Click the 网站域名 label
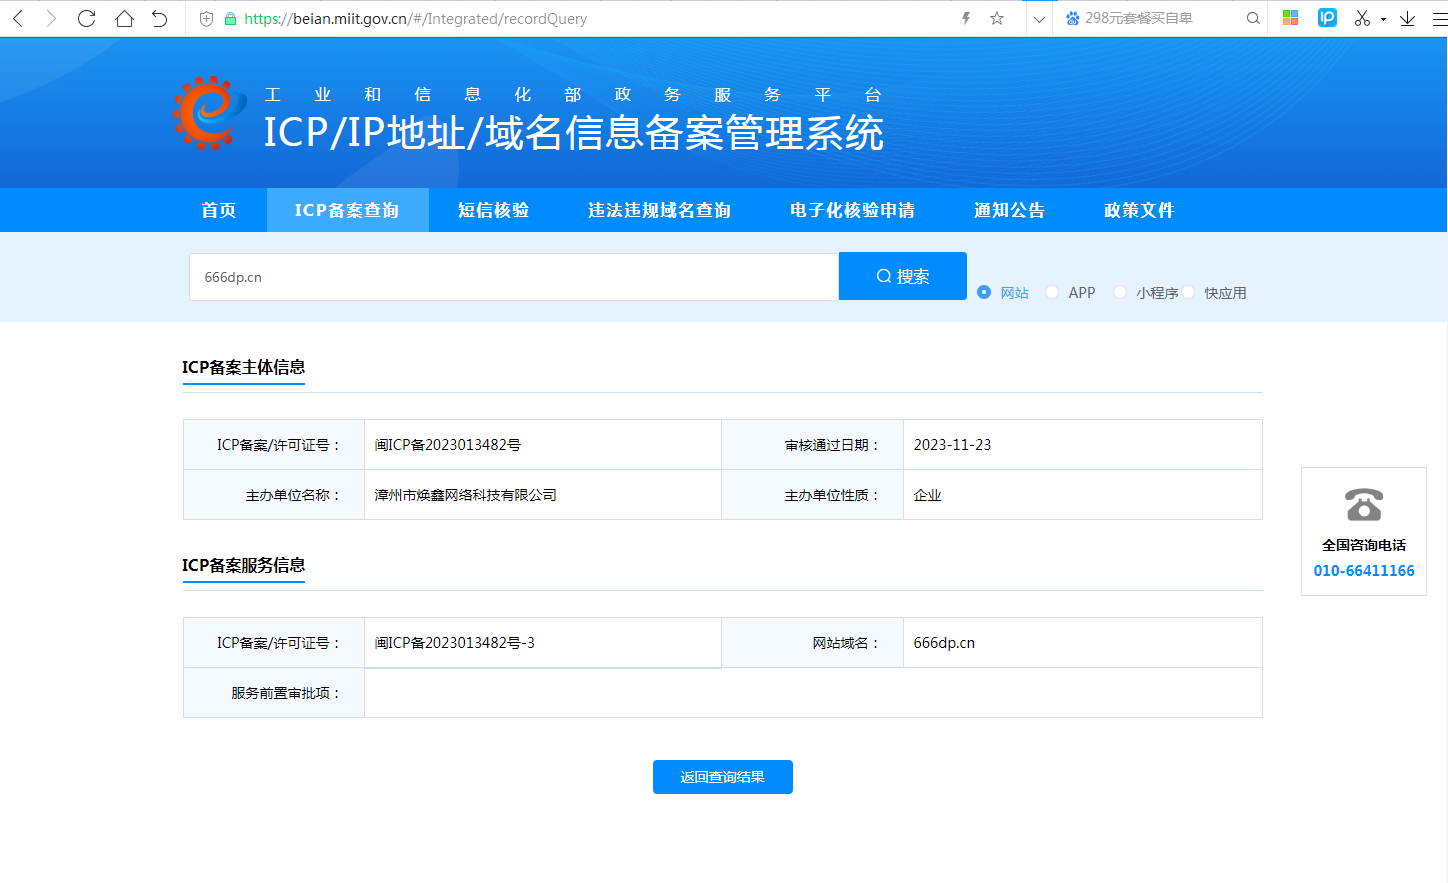 (846, 643)
